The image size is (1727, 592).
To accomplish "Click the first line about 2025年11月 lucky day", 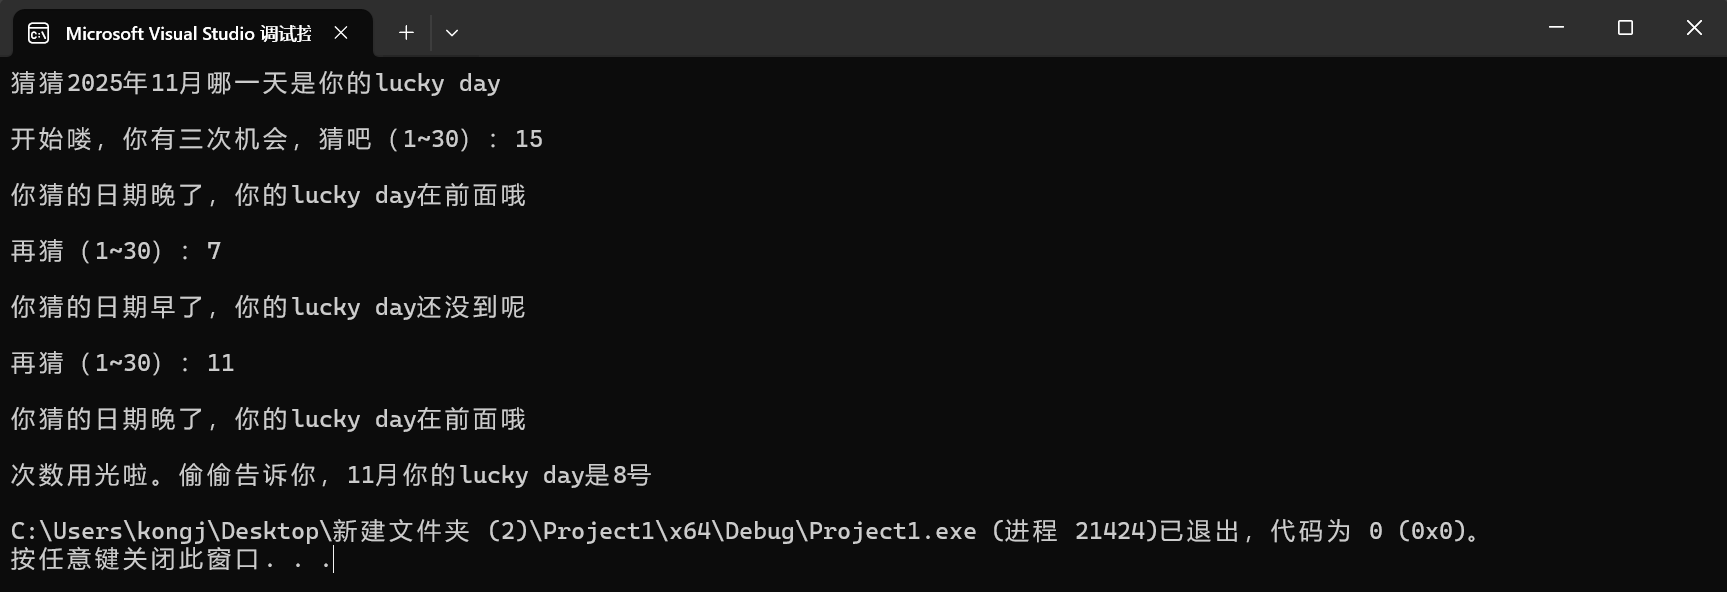I will coord(256,83).
